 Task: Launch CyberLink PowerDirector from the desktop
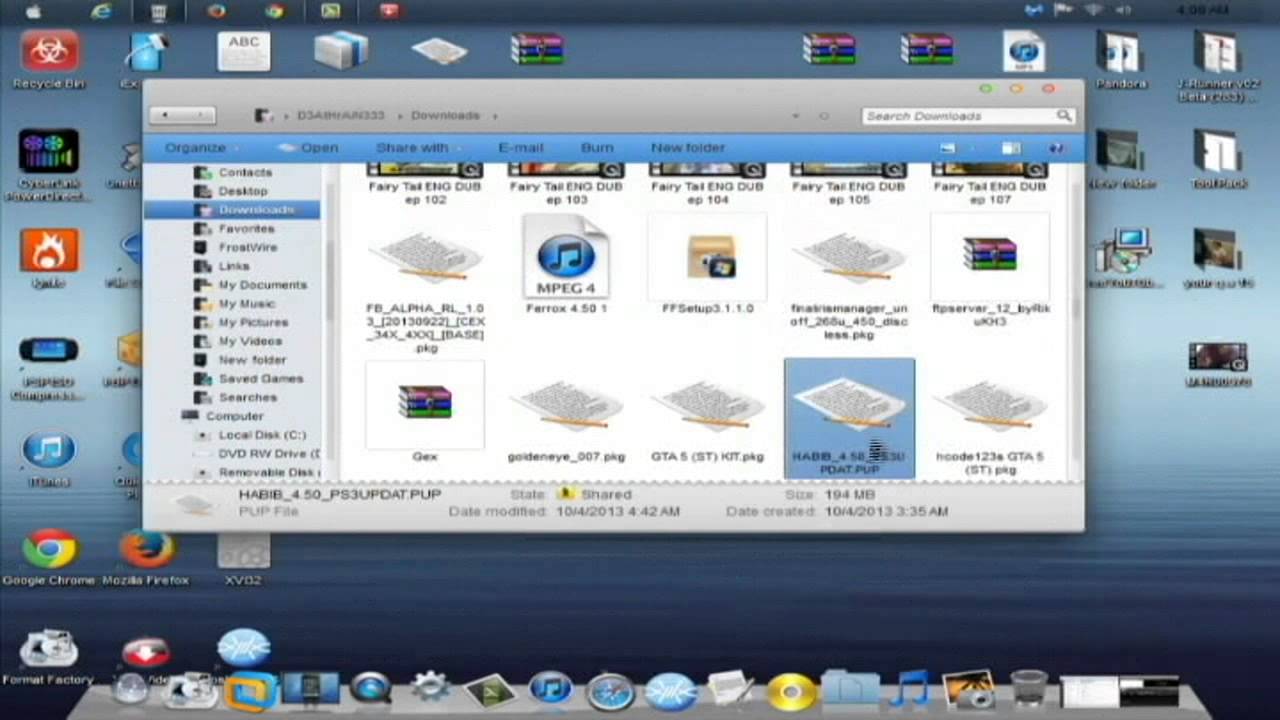coord(48,165)
